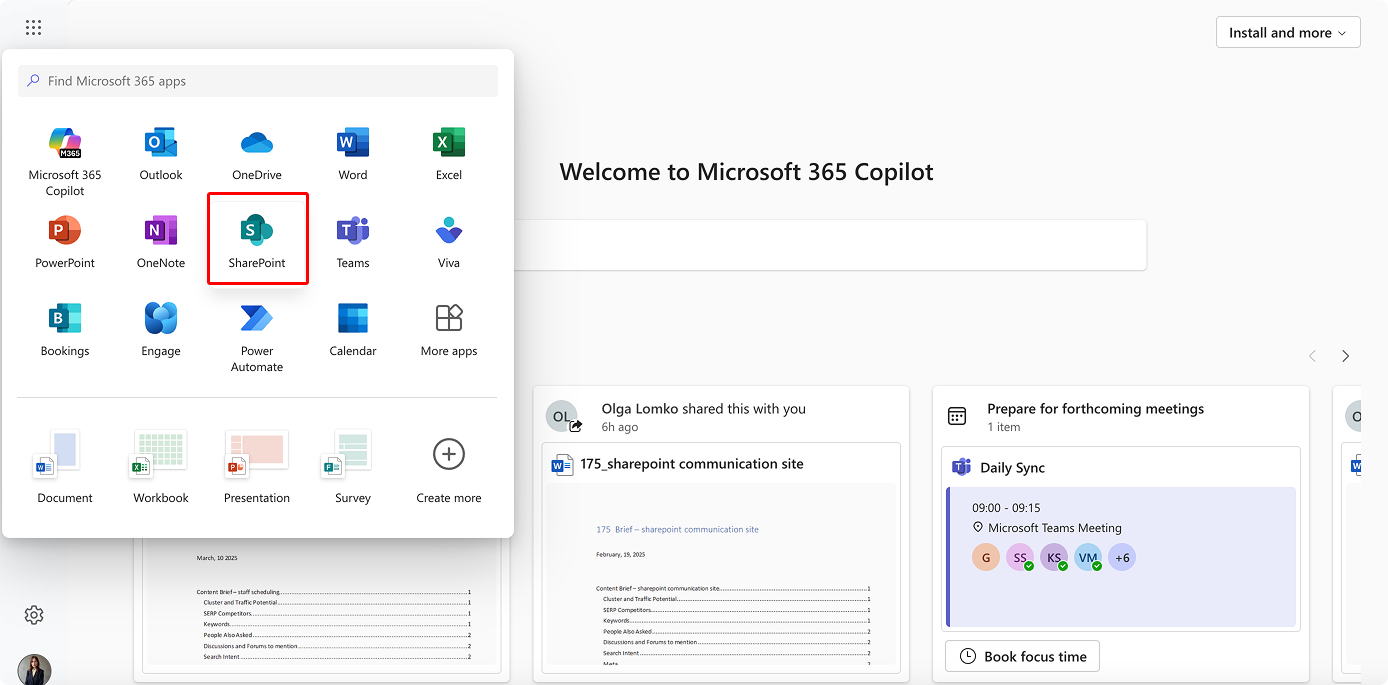
Task: Open the Engage app
Action: (x=160, y=326)
